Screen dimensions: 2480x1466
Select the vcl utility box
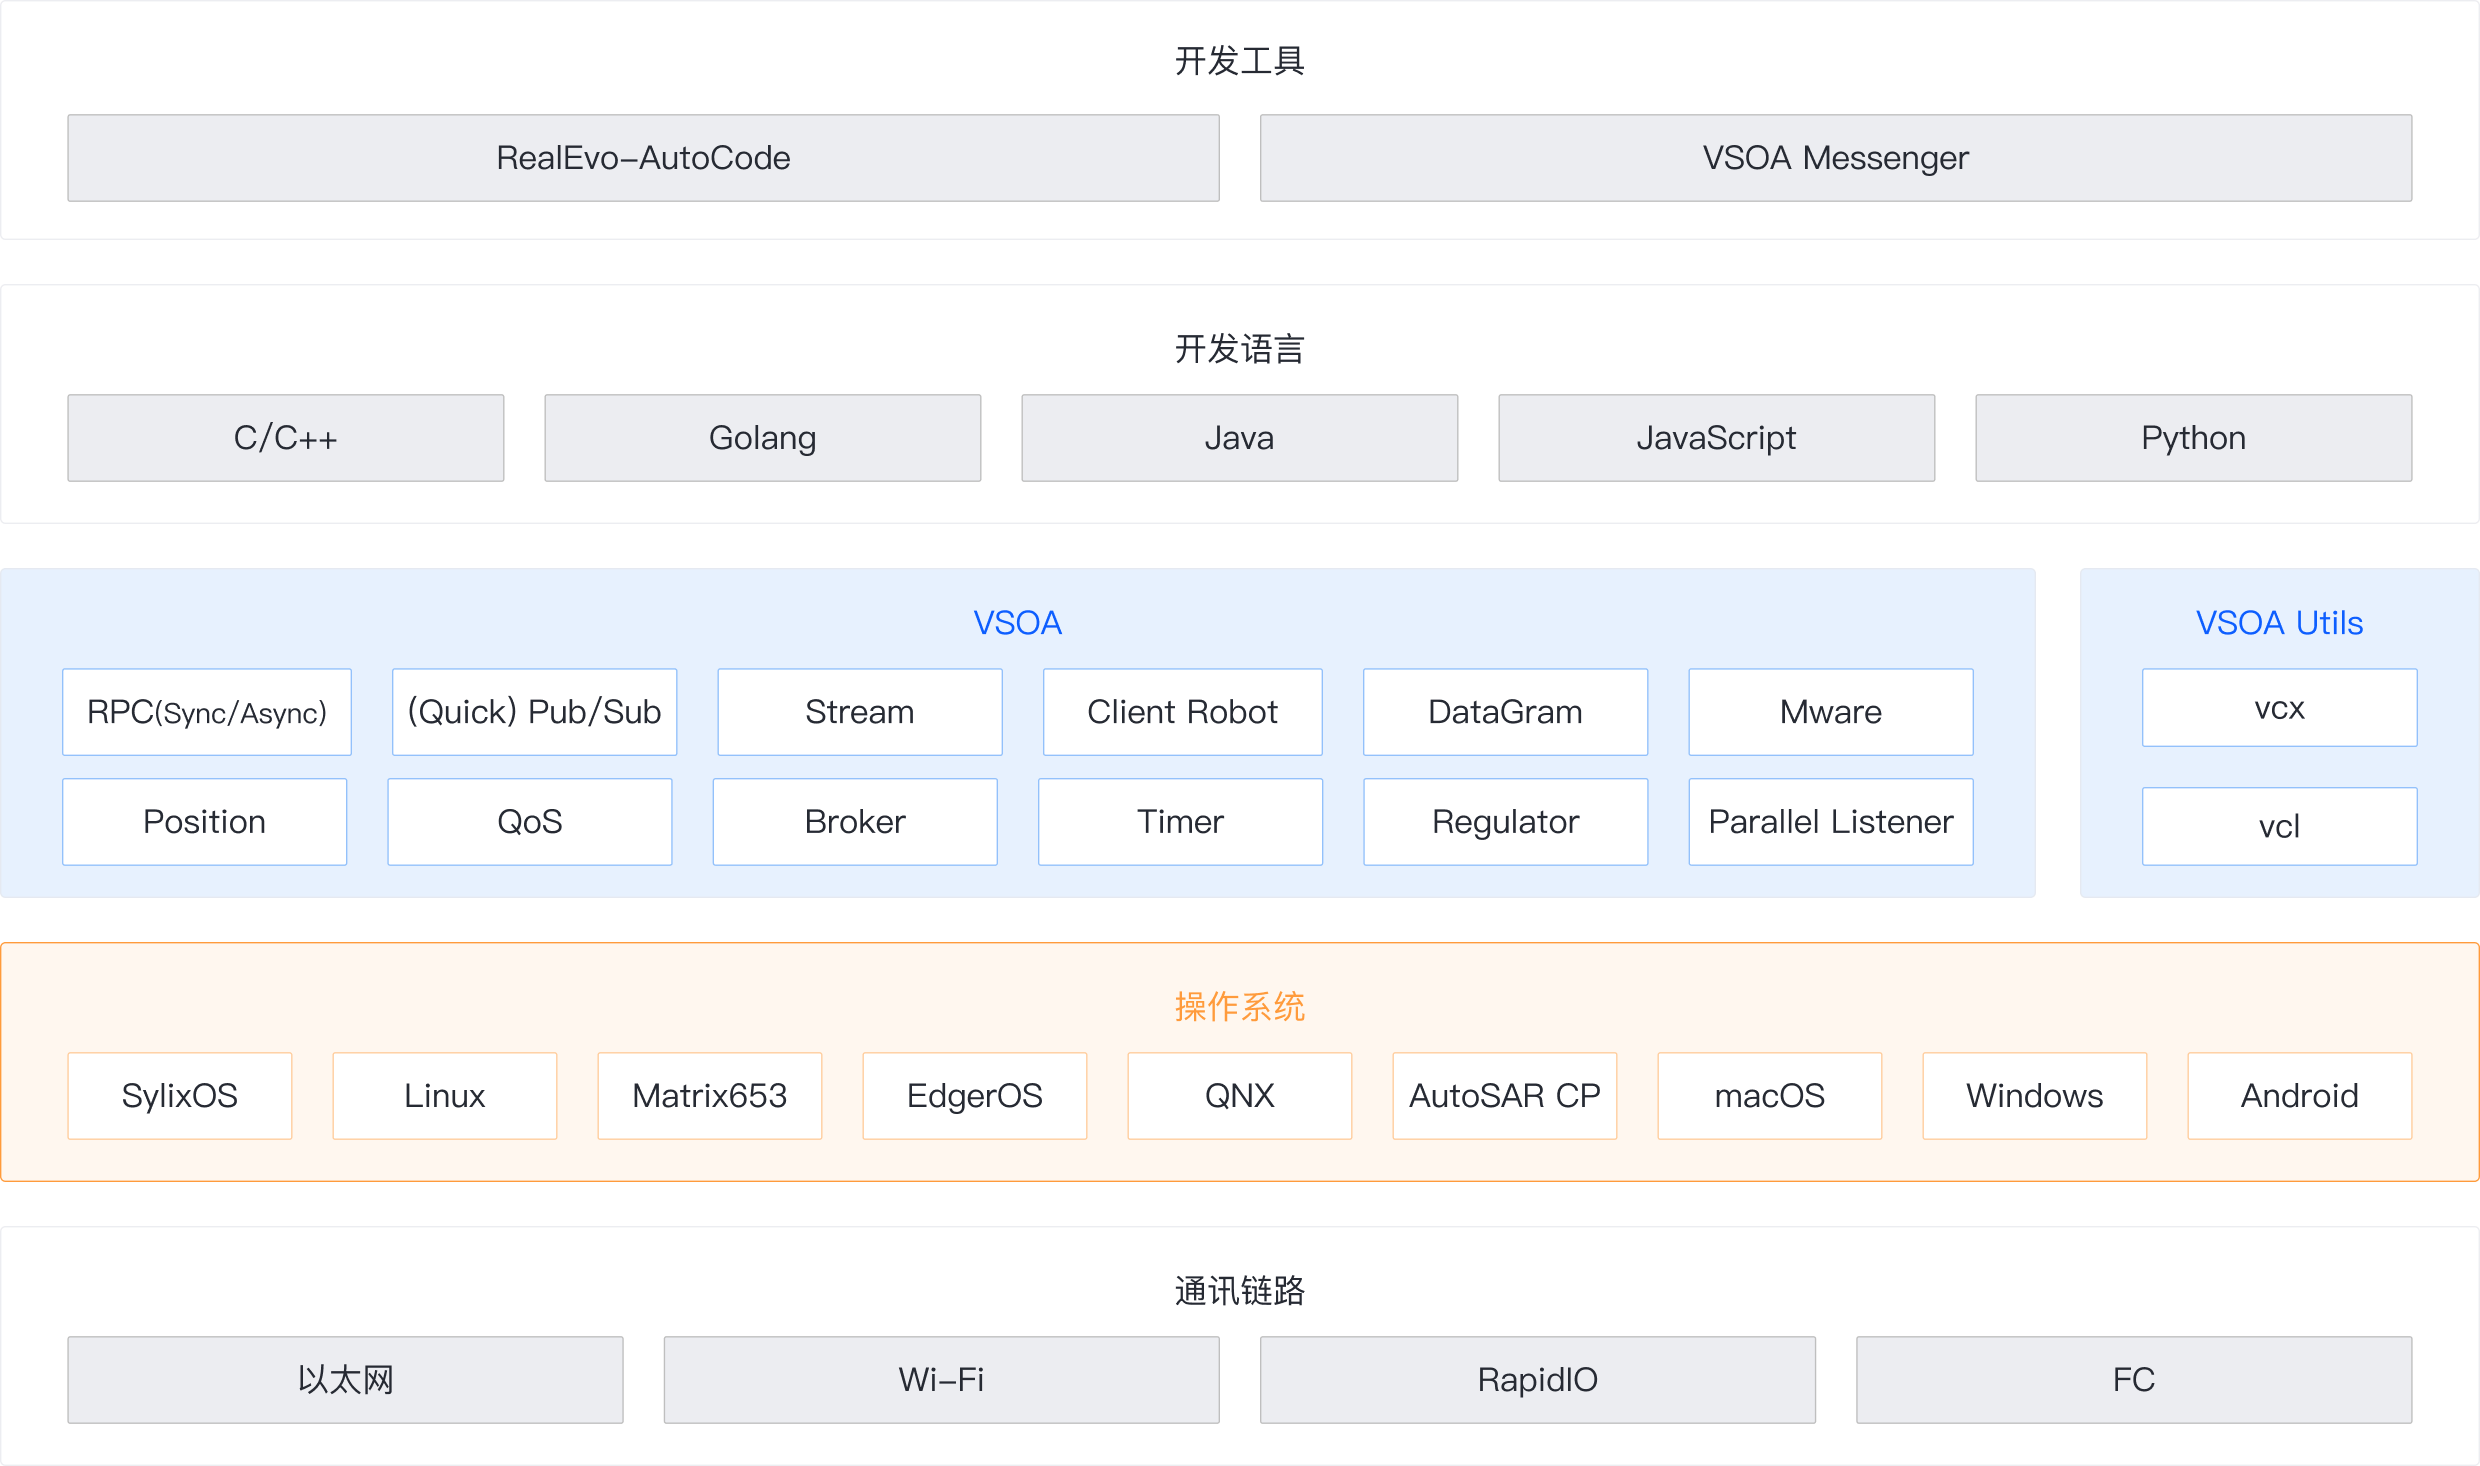pos(2280,826)
